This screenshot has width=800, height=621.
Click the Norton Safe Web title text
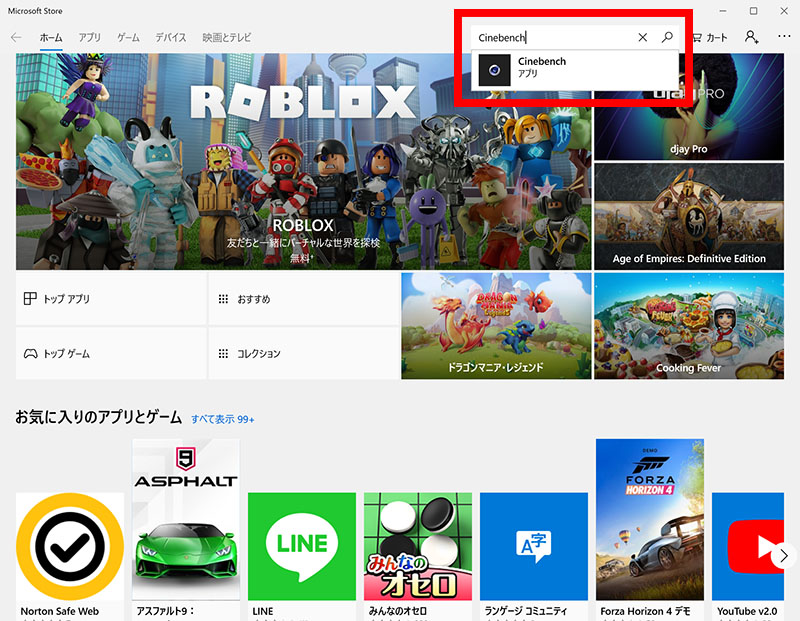coord(60,611)
